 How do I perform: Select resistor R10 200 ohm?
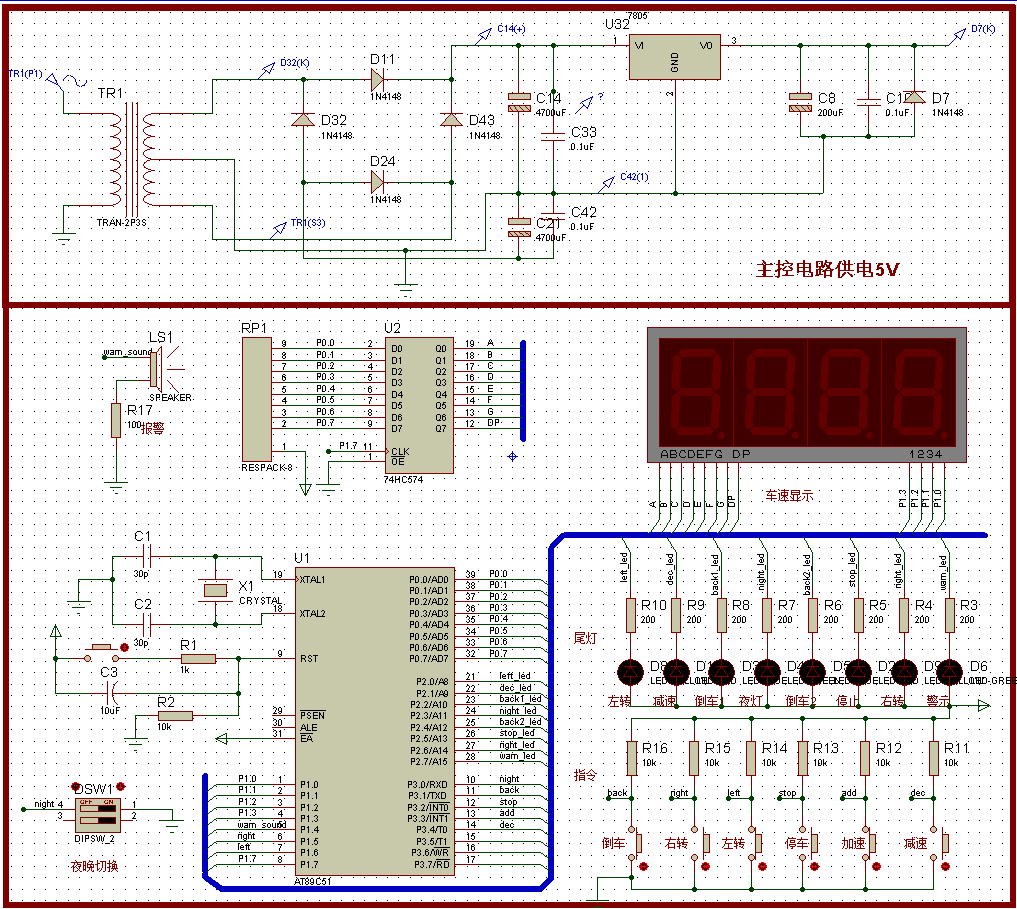coord(630,614)
